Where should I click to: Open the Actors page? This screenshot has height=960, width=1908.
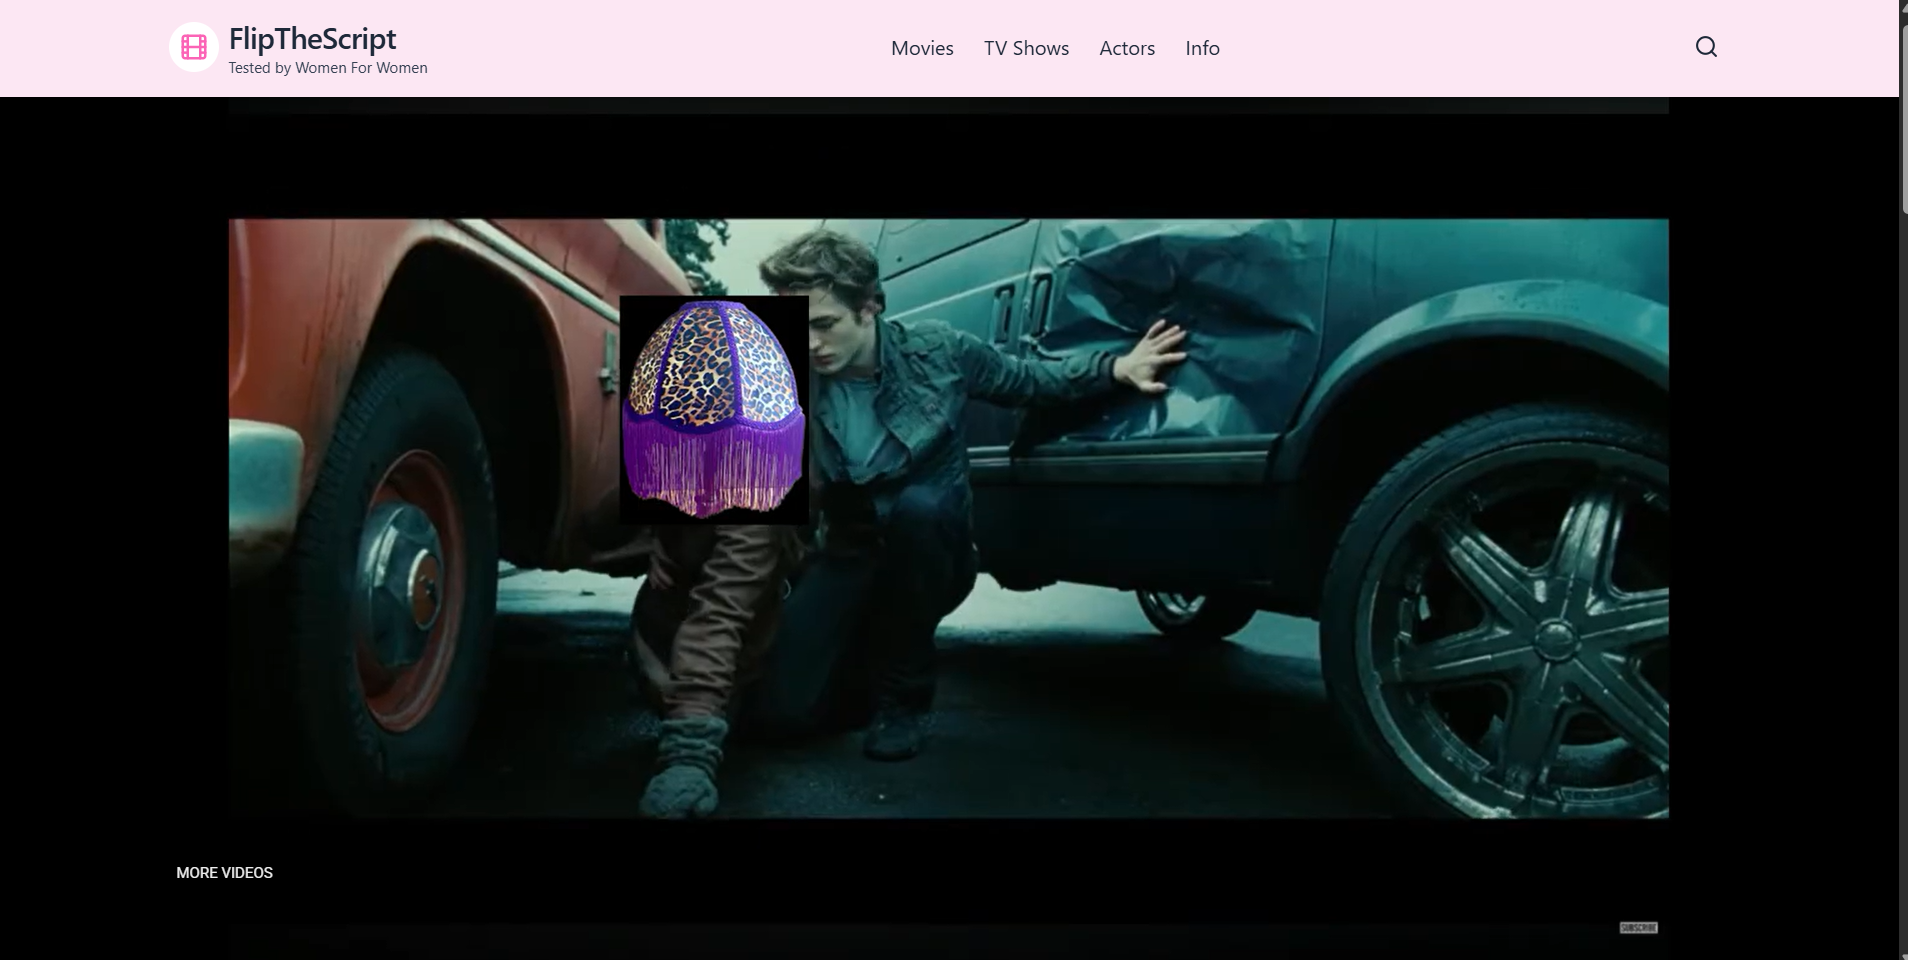[1127, 48]
